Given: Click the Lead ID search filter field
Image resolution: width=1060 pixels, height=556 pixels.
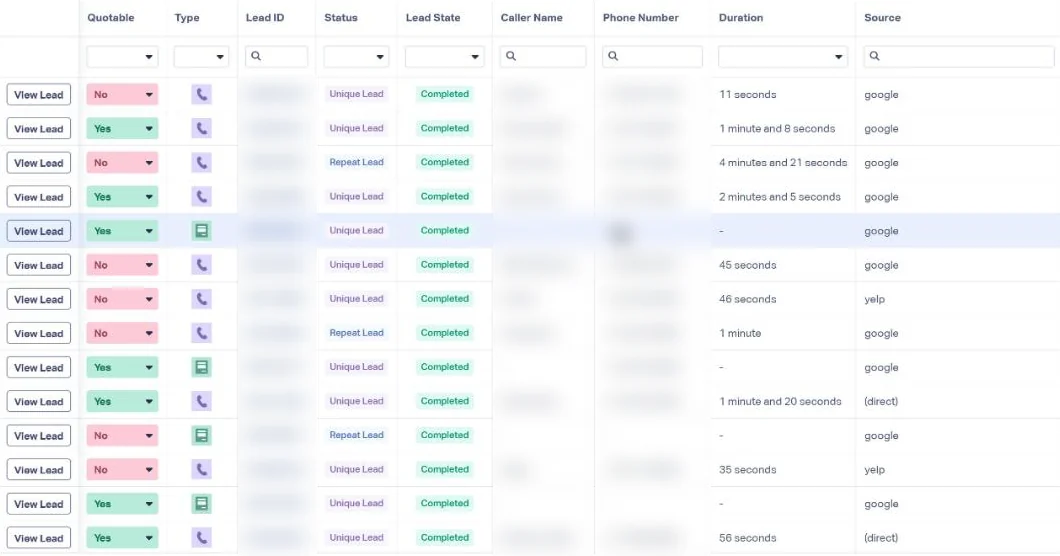Looking at the screenshot, I should 276,56.
